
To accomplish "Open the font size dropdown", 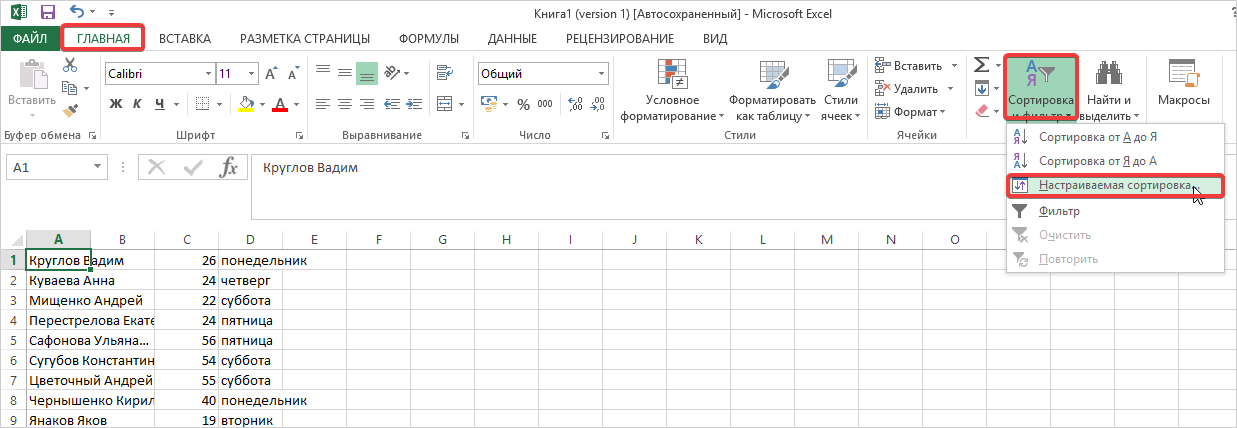I will pyautogui.click(x=254, y=74).
